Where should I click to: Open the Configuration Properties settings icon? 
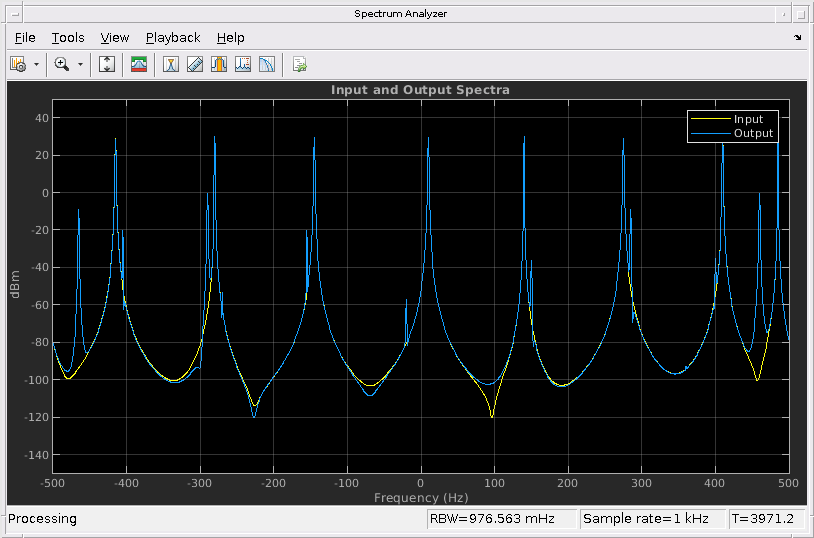[18, 64]
